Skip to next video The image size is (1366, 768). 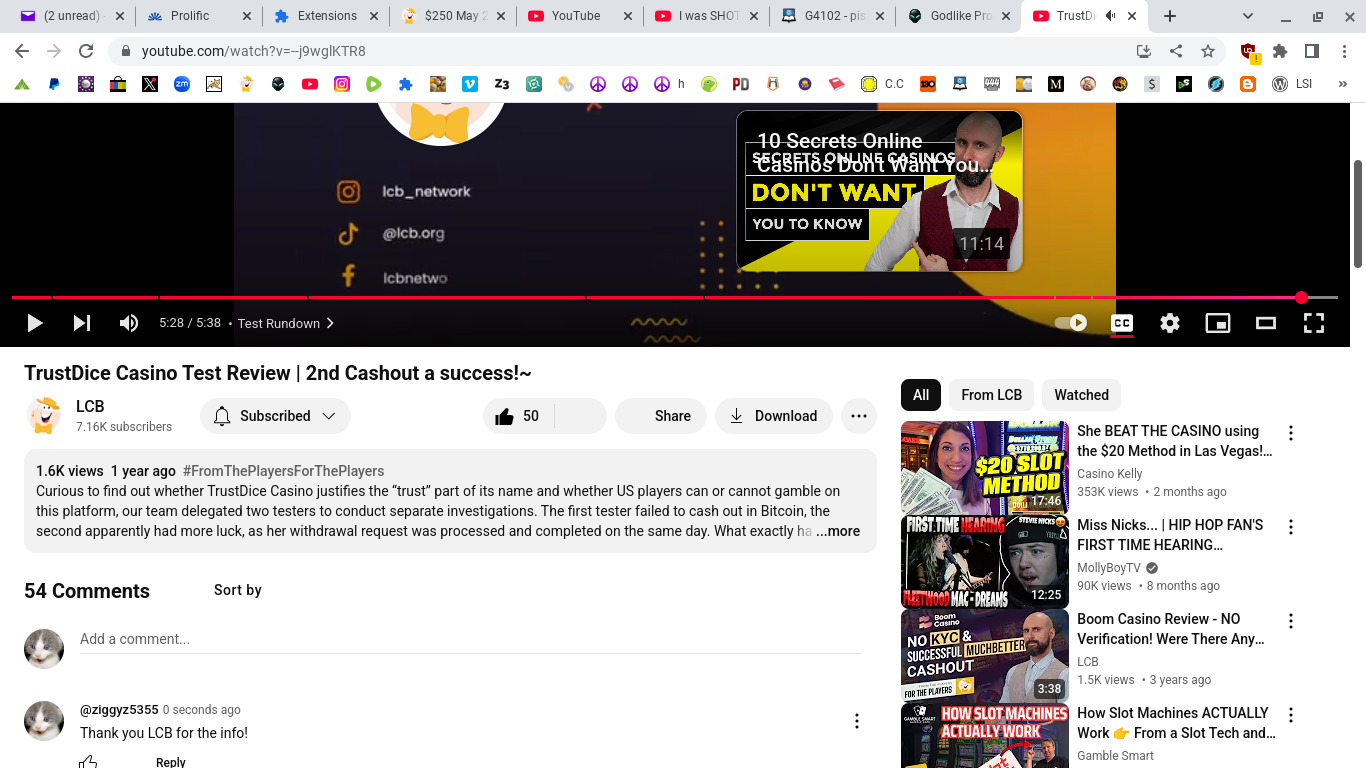[82, 323]
